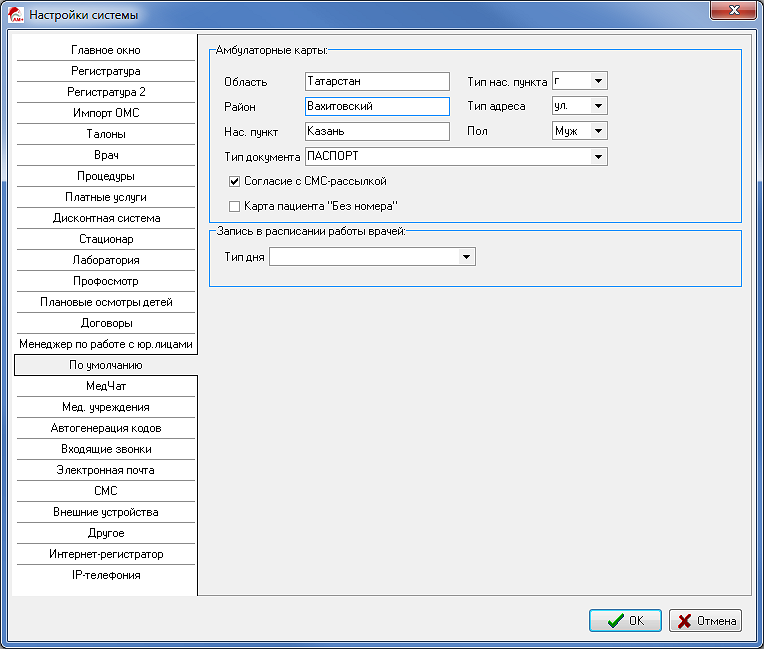Open the Регистратура tab
The width and height of the screenshot is (764, 649).
106,71
